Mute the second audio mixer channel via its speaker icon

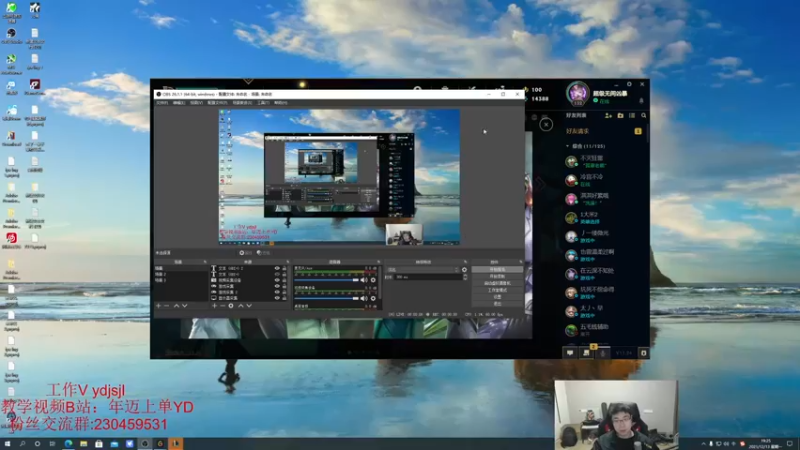[x=364, y=298]
